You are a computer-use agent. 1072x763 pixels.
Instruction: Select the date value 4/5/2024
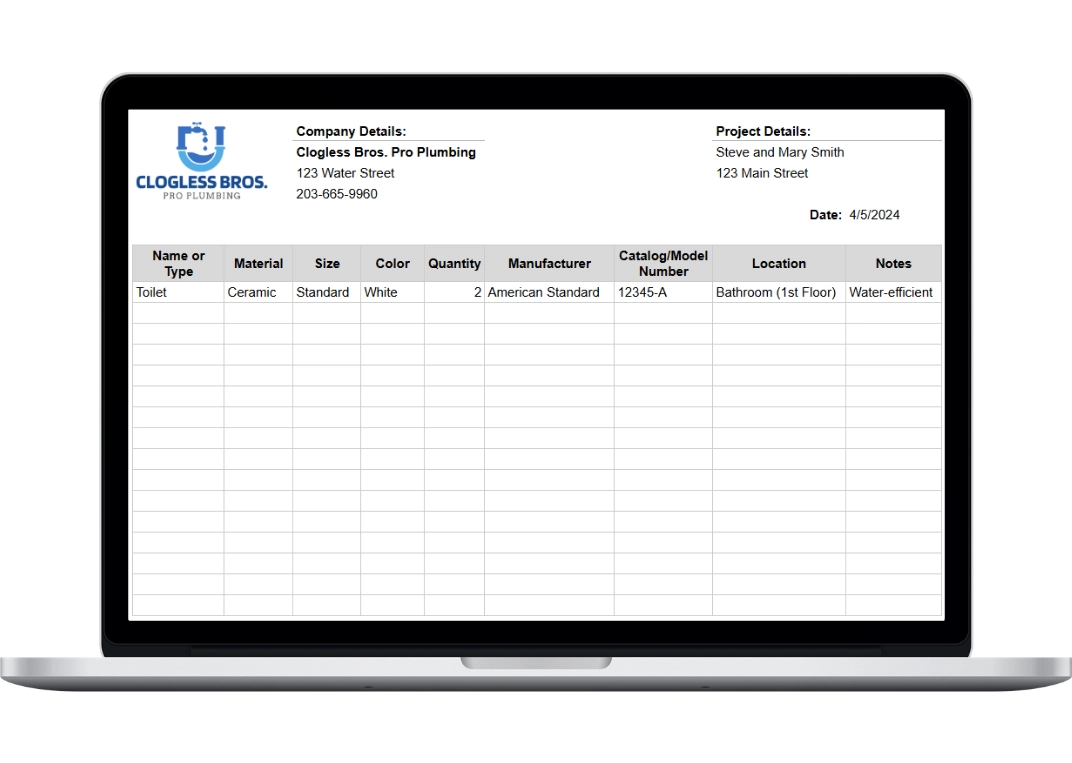click(874, 215)
